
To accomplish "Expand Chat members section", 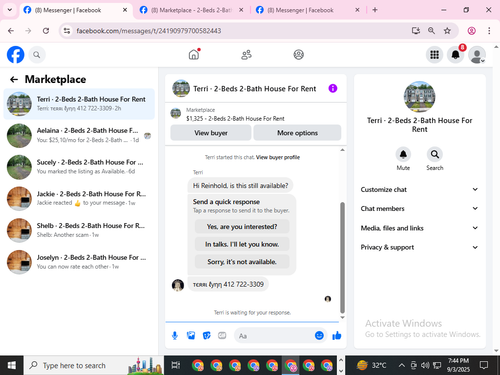I will pos(419,208).
